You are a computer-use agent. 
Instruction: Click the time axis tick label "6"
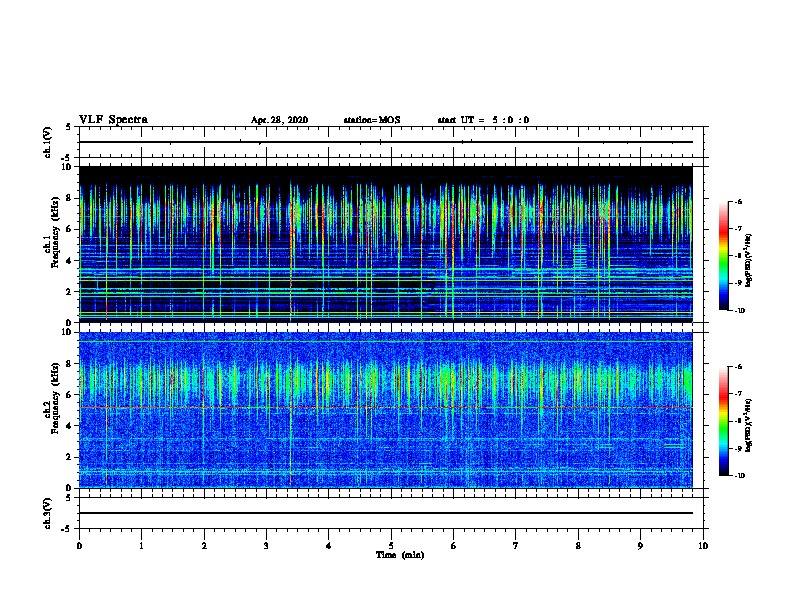(453, 546)
